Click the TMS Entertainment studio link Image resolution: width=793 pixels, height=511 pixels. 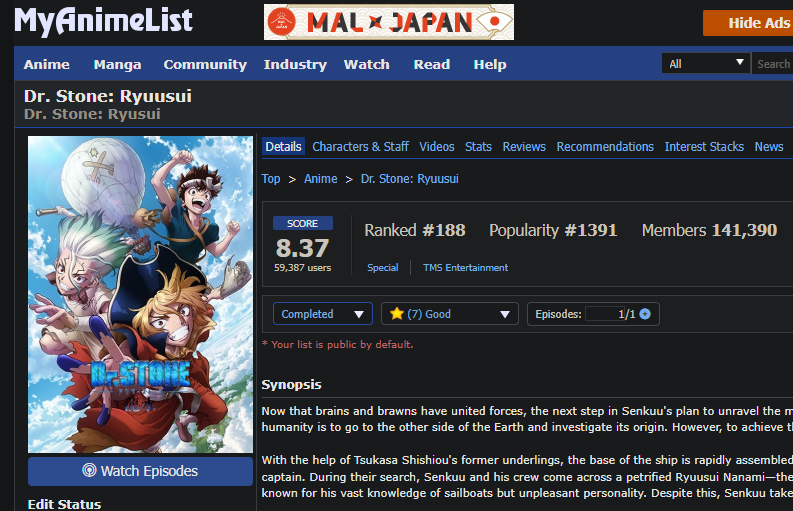[465, 268]
